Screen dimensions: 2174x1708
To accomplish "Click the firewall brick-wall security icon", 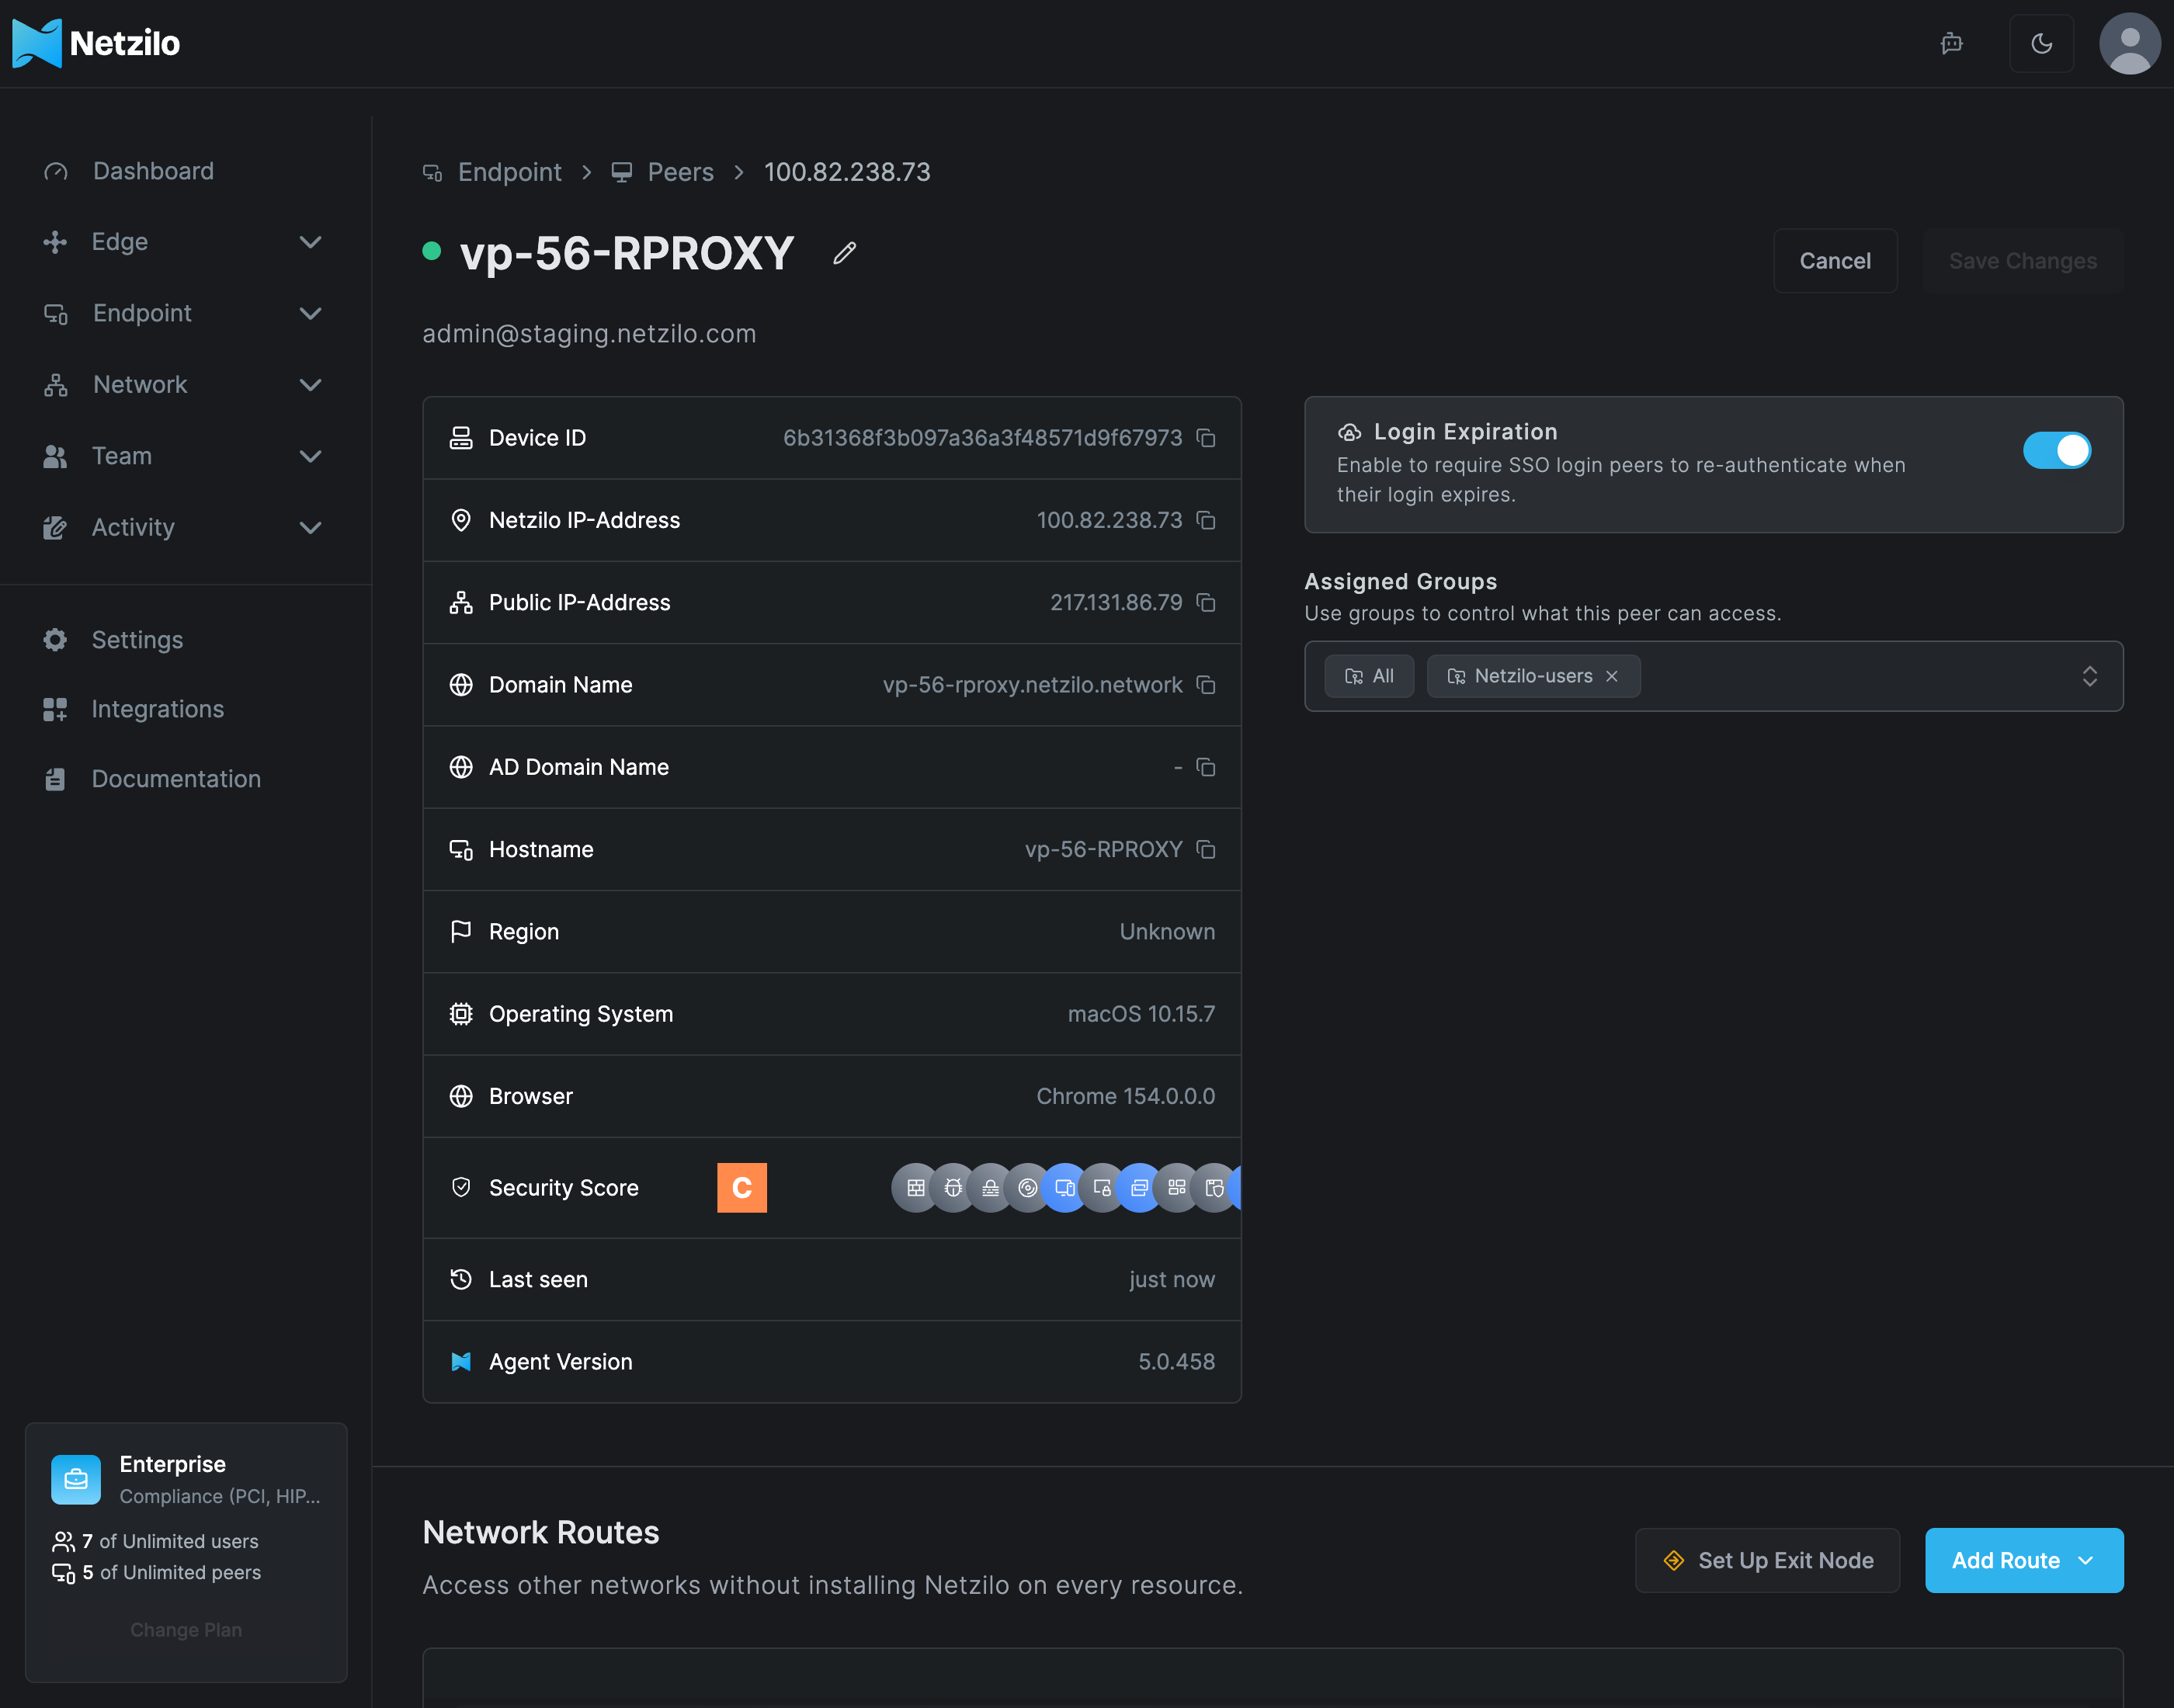I will click(916, 1188).
